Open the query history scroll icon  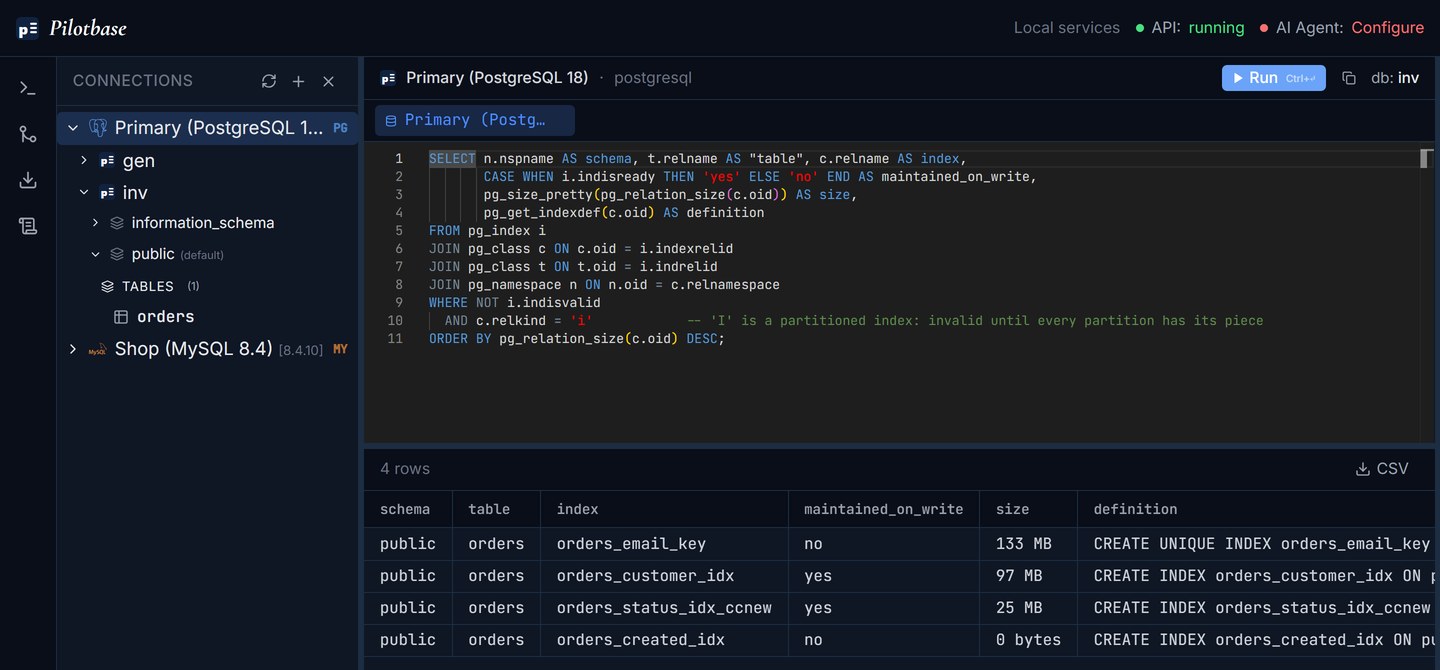[28, 226]
